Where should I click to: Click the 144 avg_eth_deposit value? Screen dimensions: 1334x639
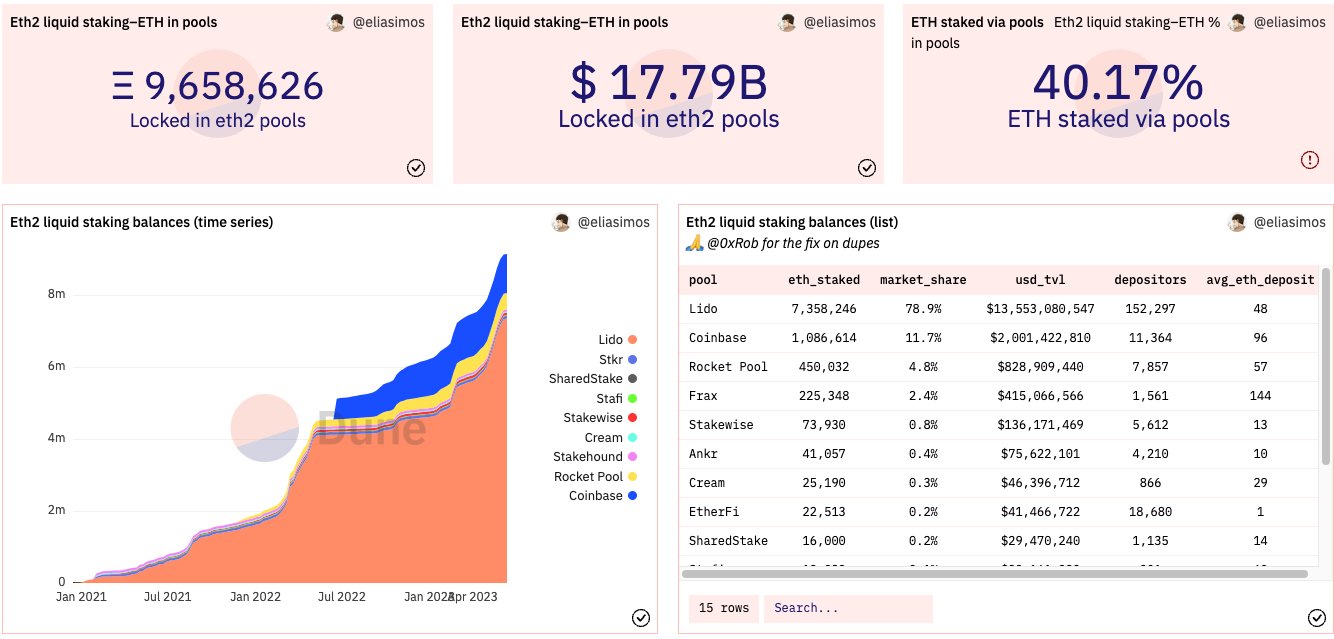[1260, 396]
